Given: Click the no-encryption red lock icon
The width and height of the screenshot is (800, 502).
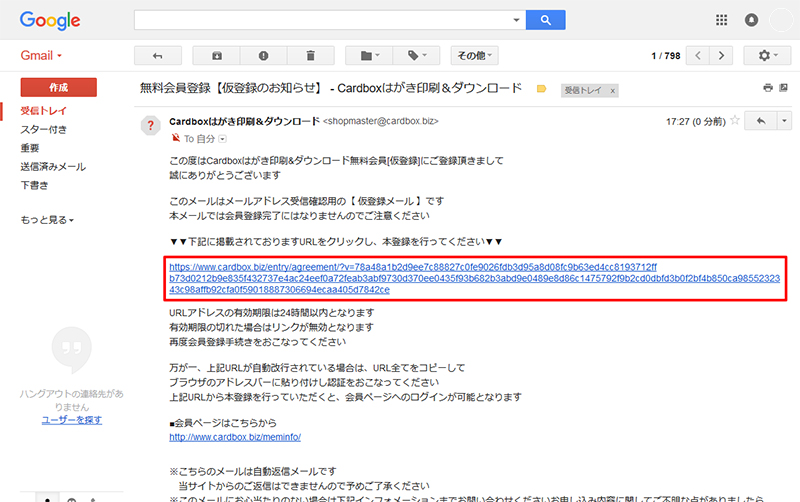Looking at the screenshot, I should pyautogui.click(x=176, y=138).
